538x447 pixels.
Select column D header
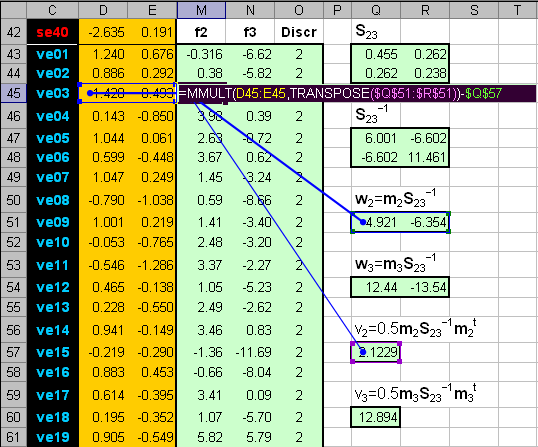click(x=103, y=10)
